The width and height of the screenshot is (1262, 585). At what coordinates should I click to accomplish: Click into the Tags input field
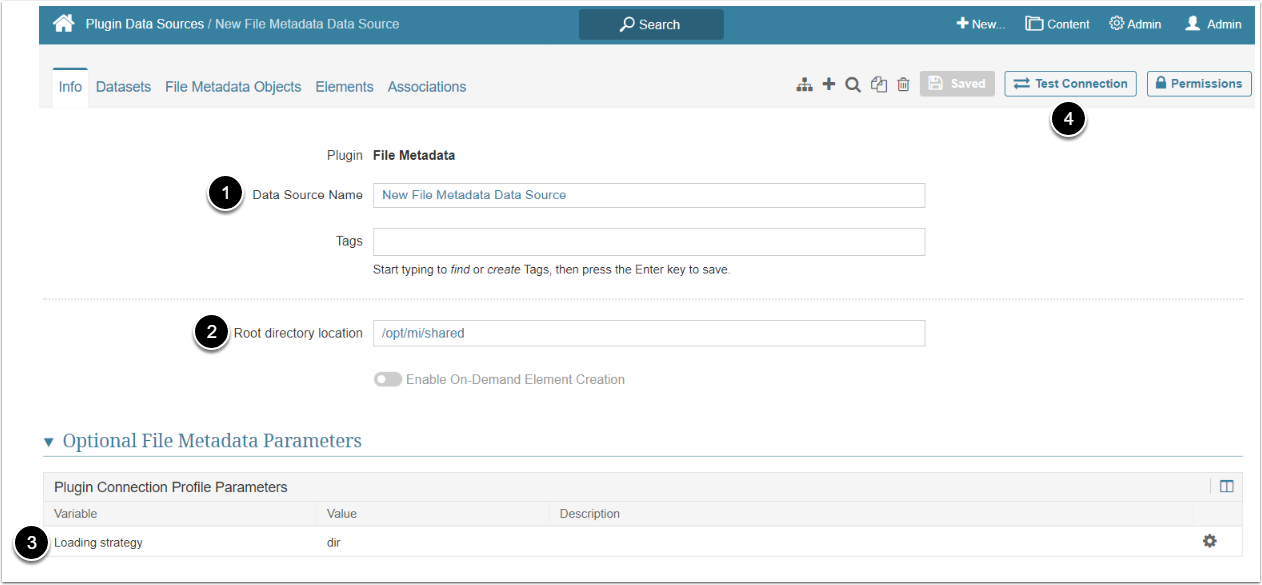648,242
